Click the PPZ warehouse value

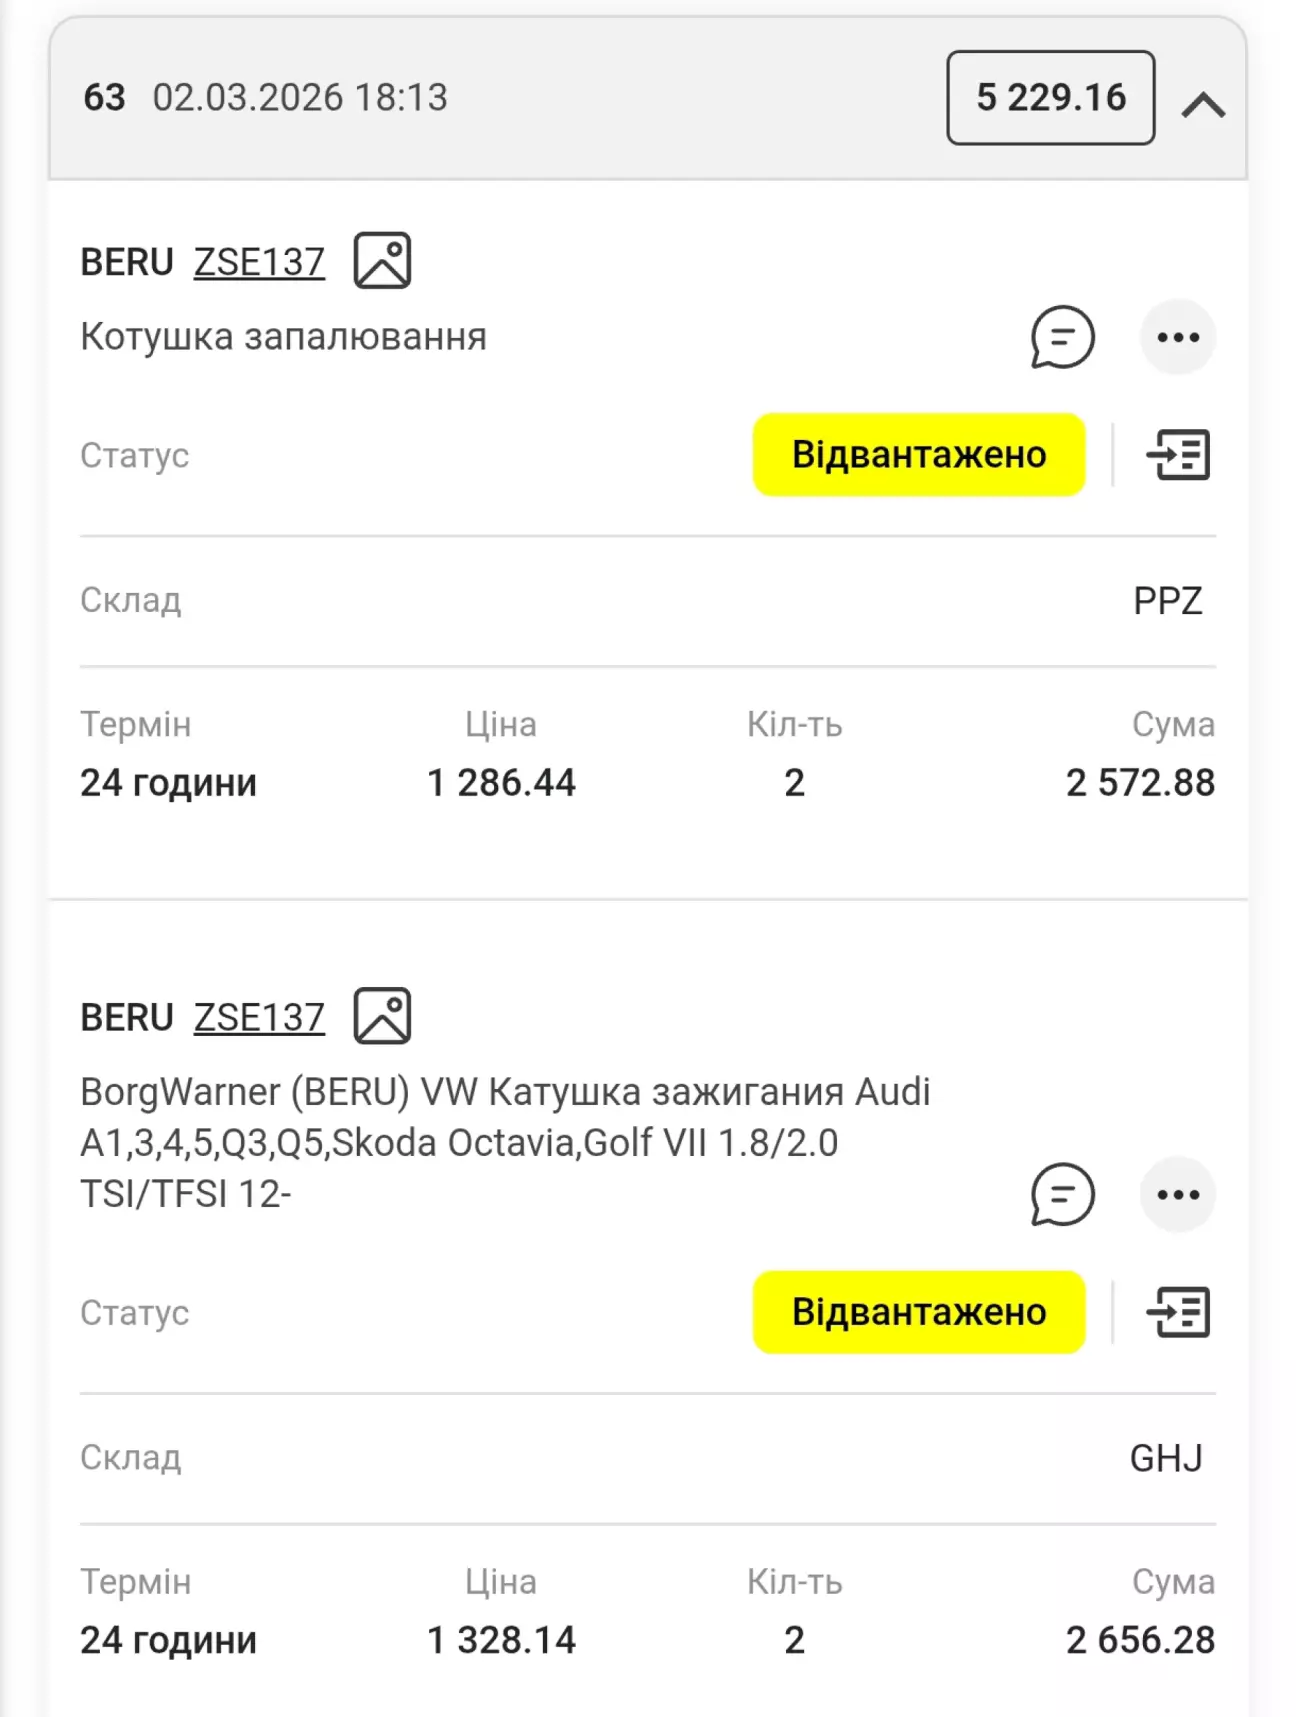click(x=1167, y=601)
